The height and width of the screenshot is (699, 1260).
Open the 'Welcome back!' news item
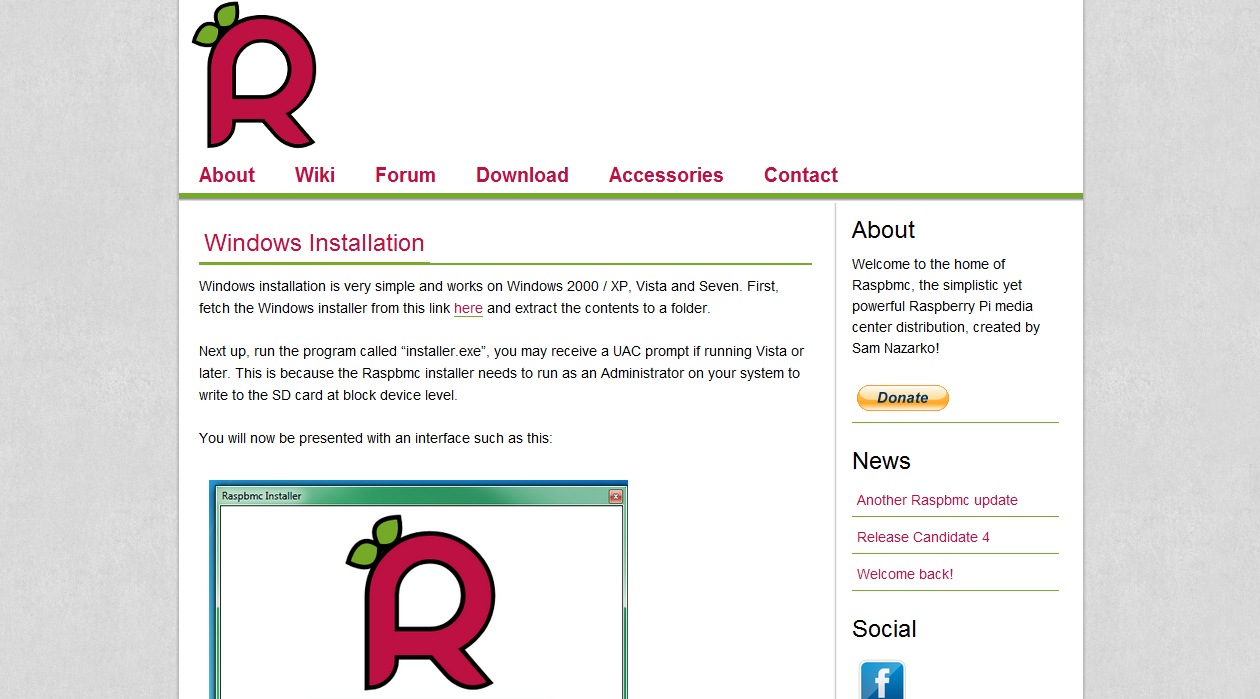(905, 574)
